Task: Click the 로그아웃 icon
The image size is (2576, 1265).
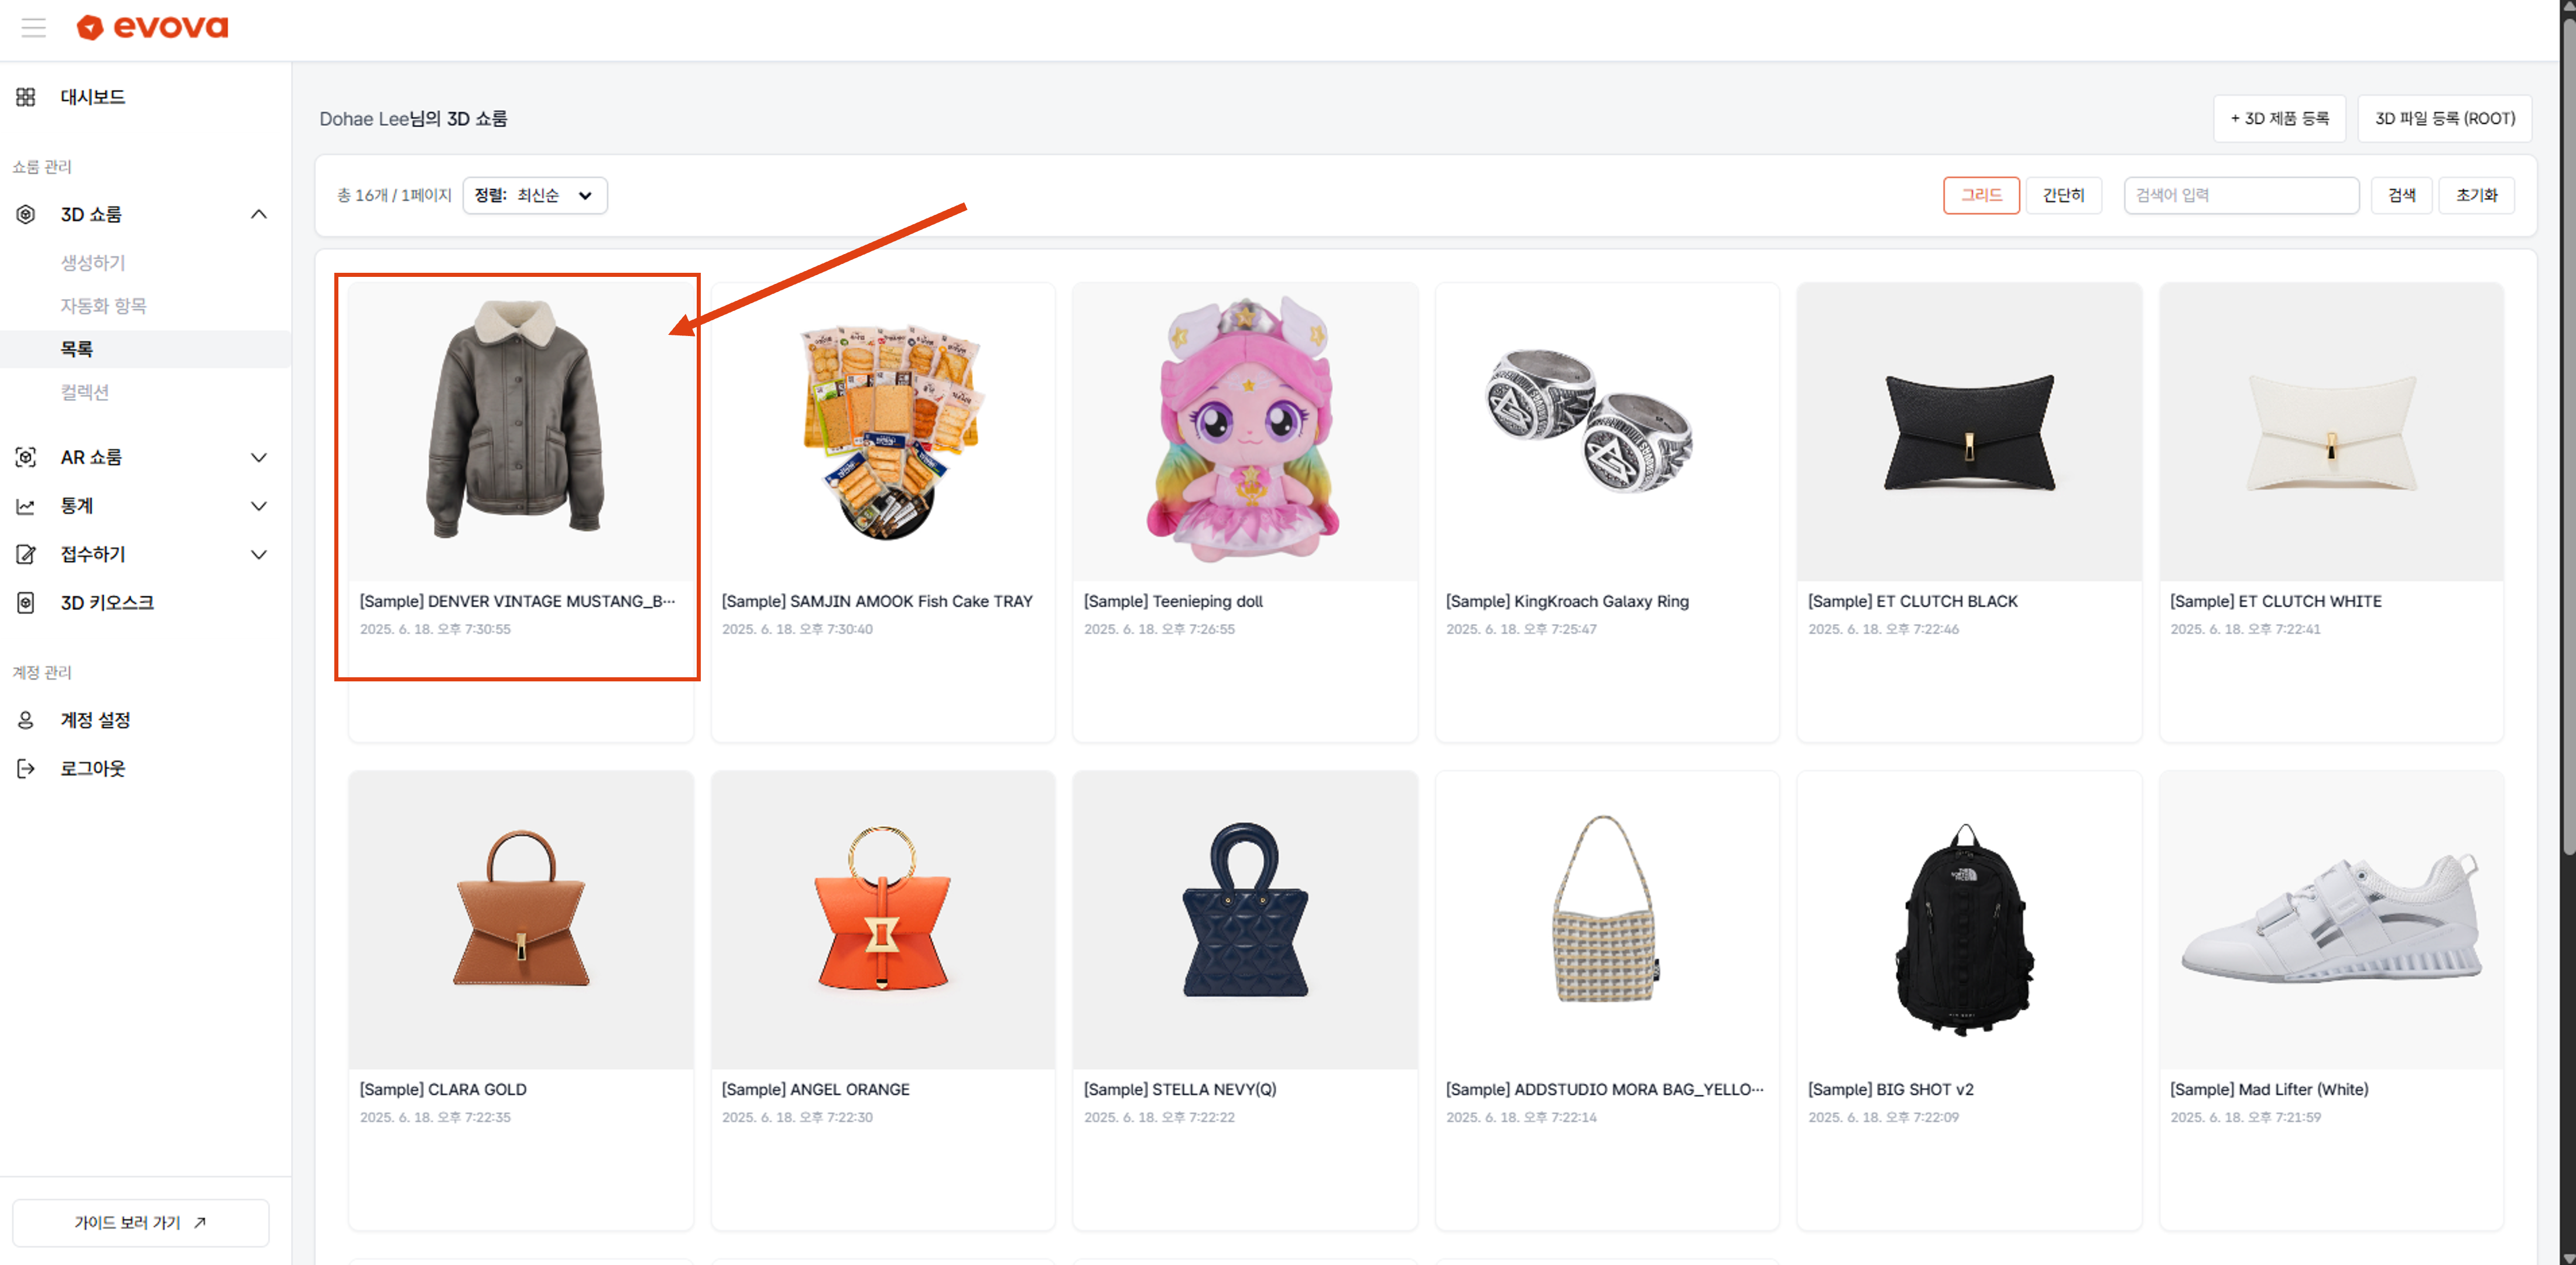Action: (x=25, y=768)
